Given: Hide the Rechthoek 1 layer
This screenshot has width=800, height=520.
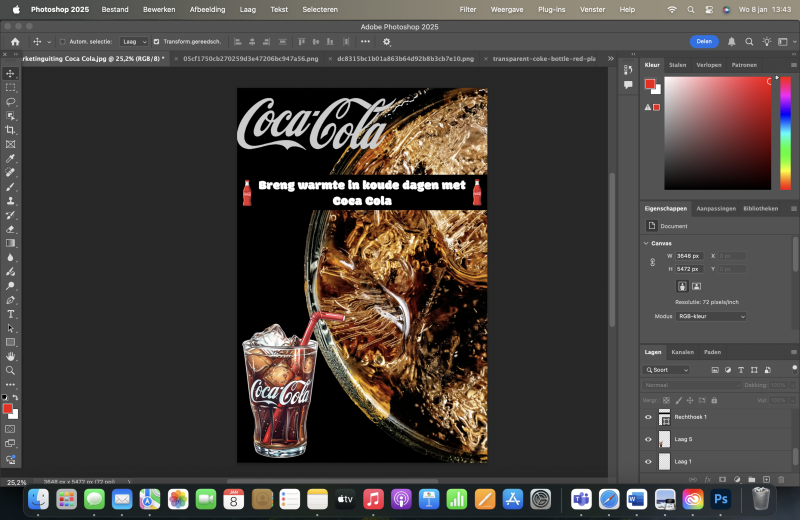Looking at the screenshot, I should [x=648, y=417].
